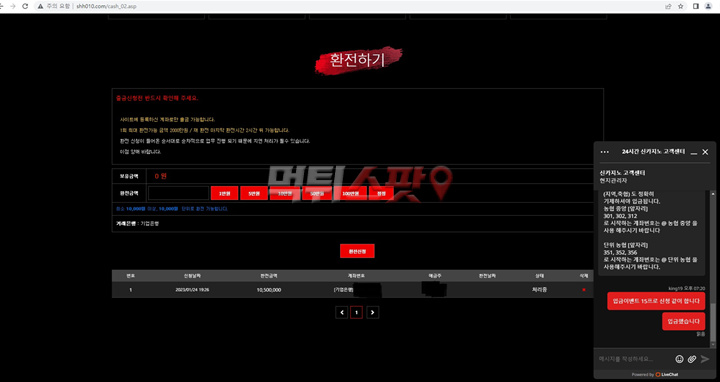Image resolution: width=720 pixels, height=382 pixels.
Task: Click the 환전신청 submit button
Action: (357, 251)
